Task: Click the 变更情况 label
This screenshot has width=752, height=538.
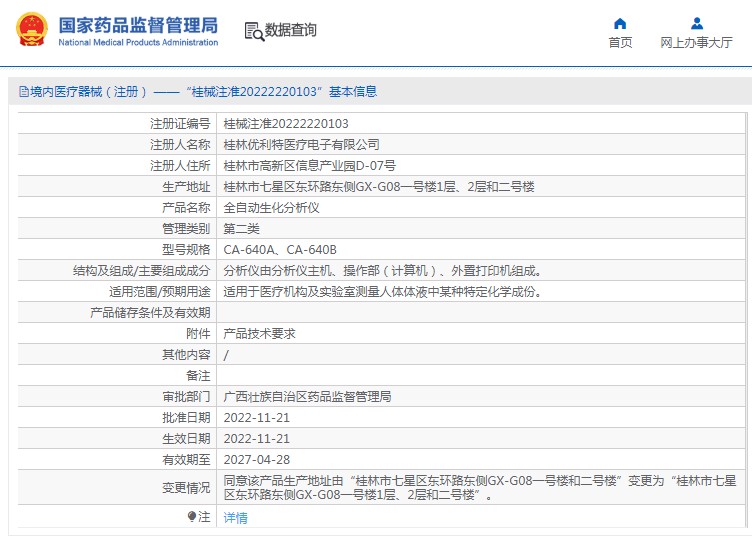Action: pos(186,488)
